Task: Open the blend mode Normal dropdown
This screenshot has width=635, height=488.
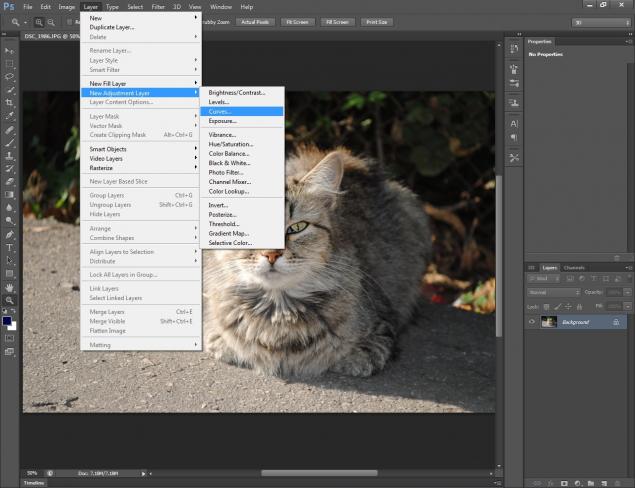Action: [x=554, y=292]
